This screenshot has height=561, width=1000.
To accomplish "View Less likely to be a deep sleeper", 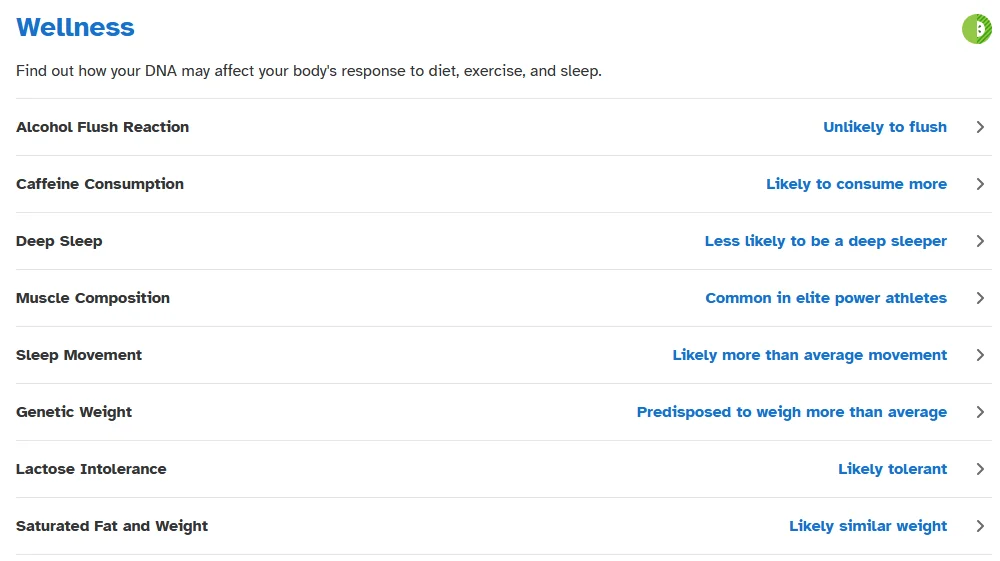I will pos(825,241).
